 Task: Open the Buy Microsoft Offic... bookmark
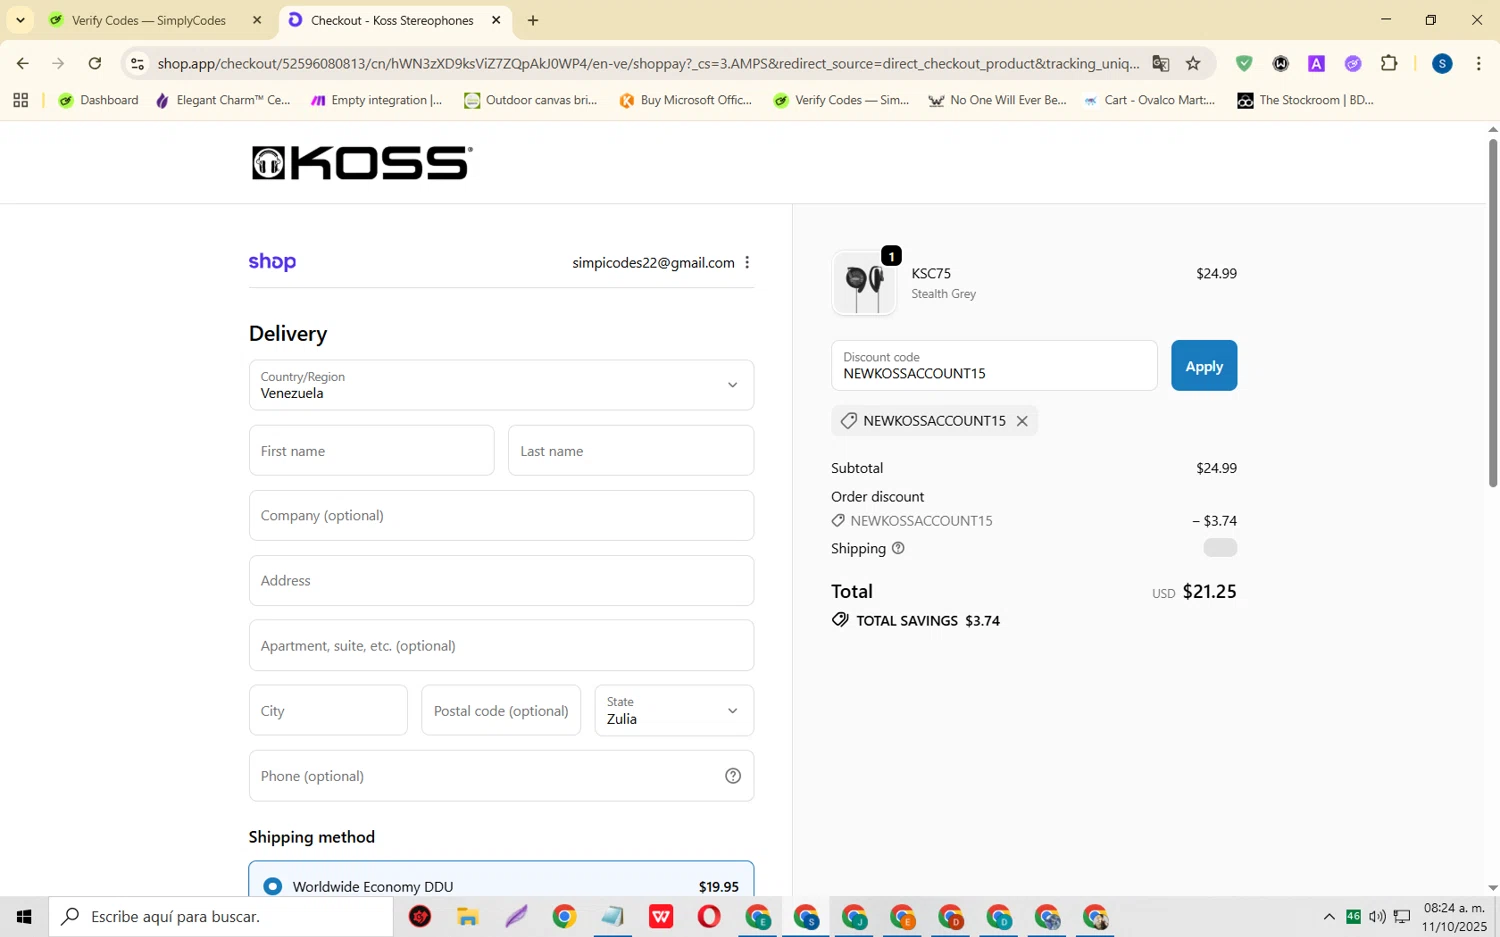tap(686, 100)
